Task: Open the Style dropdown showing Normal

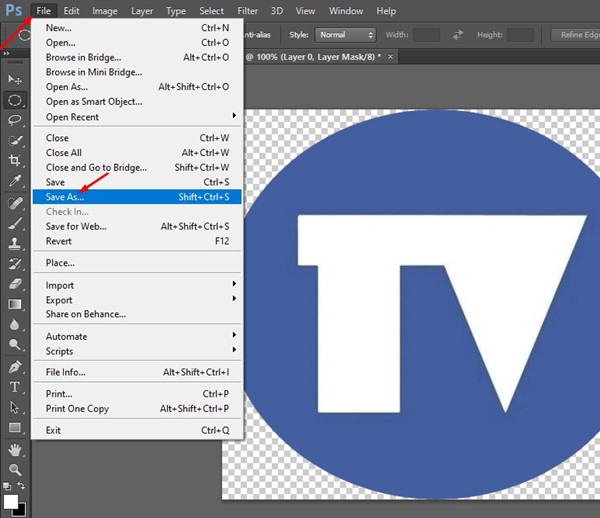Action: 346,35
